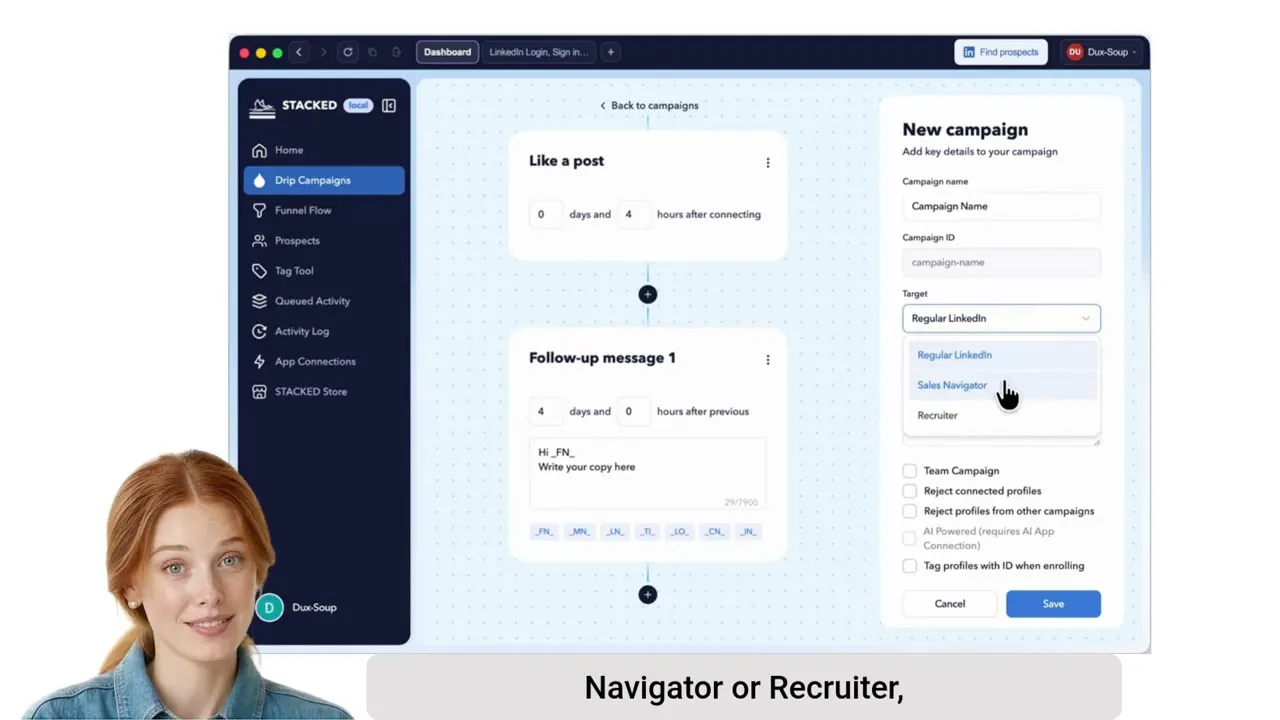Insert the _CN_ placeholder tag

click(x=715, y=532)
